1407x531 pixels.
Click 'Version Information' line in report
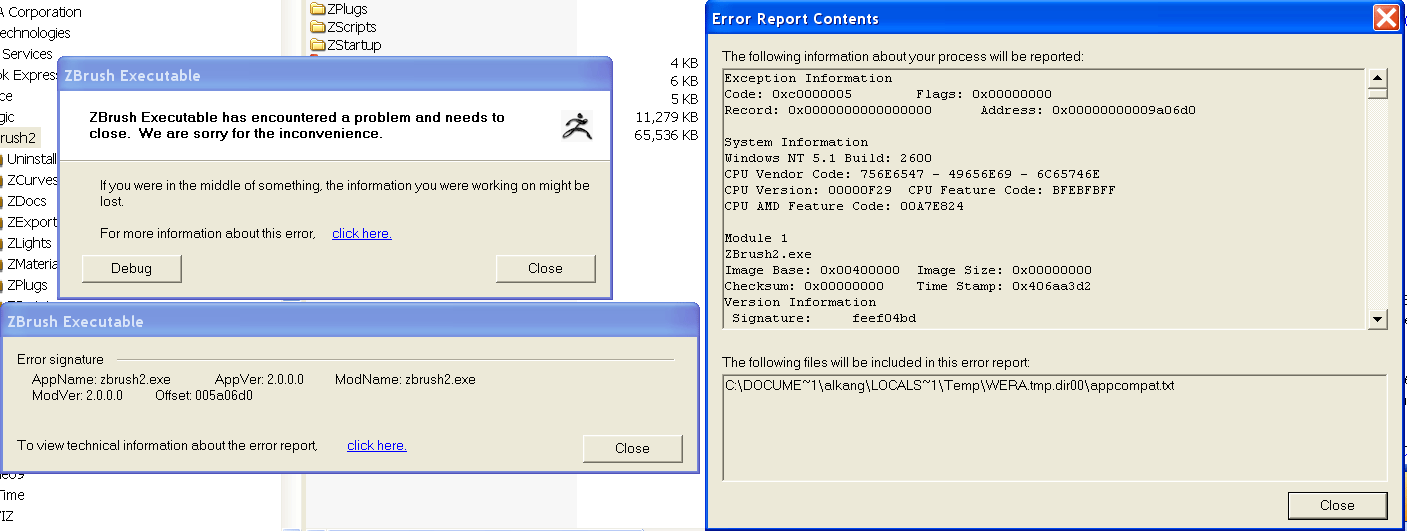click(800, 302)
